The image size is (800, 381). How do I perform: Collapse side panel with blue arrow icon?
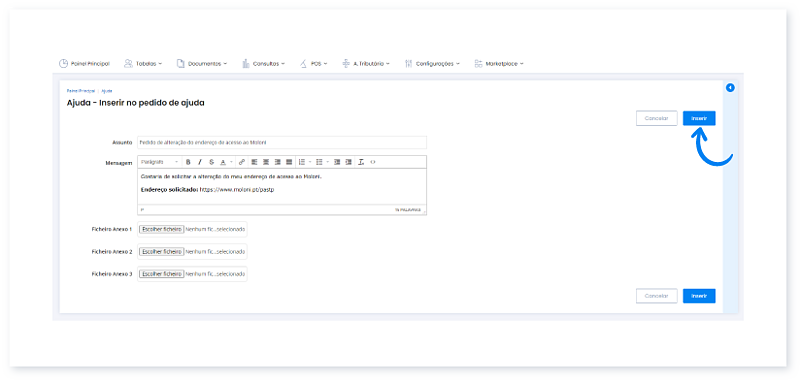tap(730, 88)
